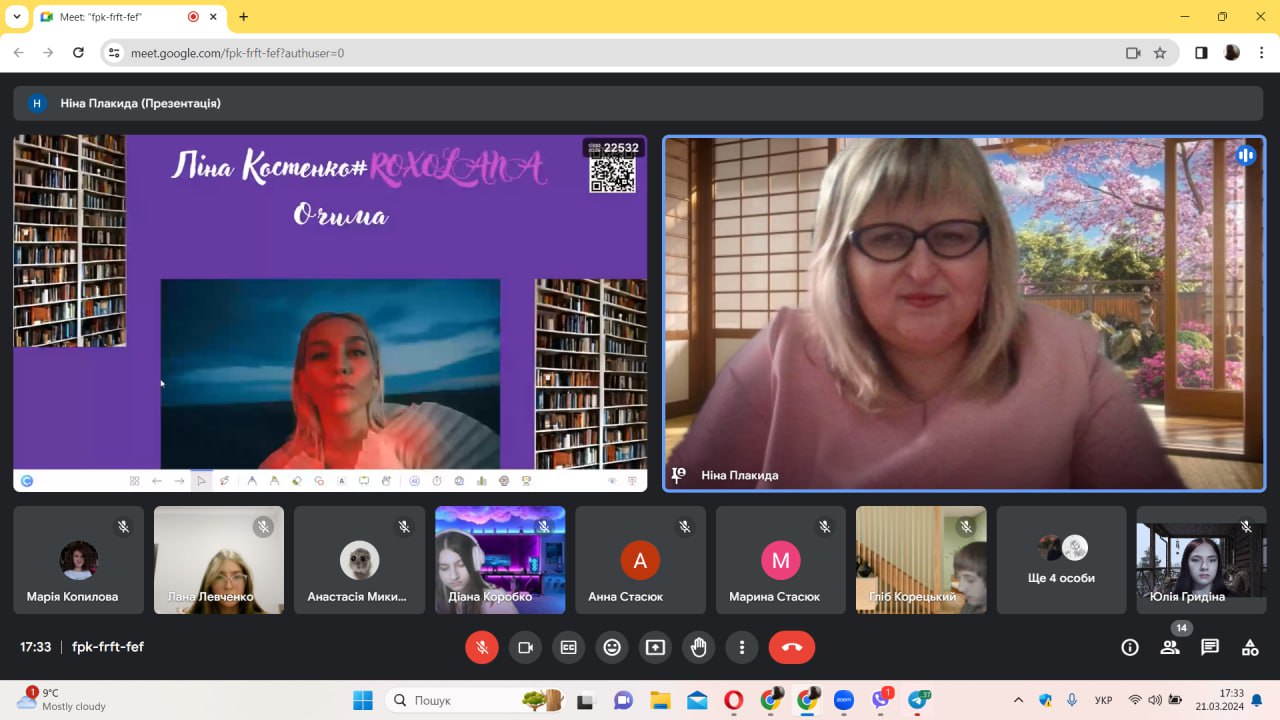
Task: Click the Meet tab in Chrome
Action: pos(120,17)
